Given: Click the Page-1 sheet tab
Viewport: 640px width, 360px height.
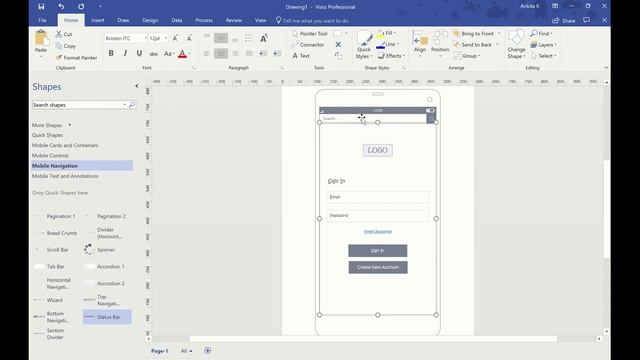Looking at the screenshot, I should (x=160, y=351).
